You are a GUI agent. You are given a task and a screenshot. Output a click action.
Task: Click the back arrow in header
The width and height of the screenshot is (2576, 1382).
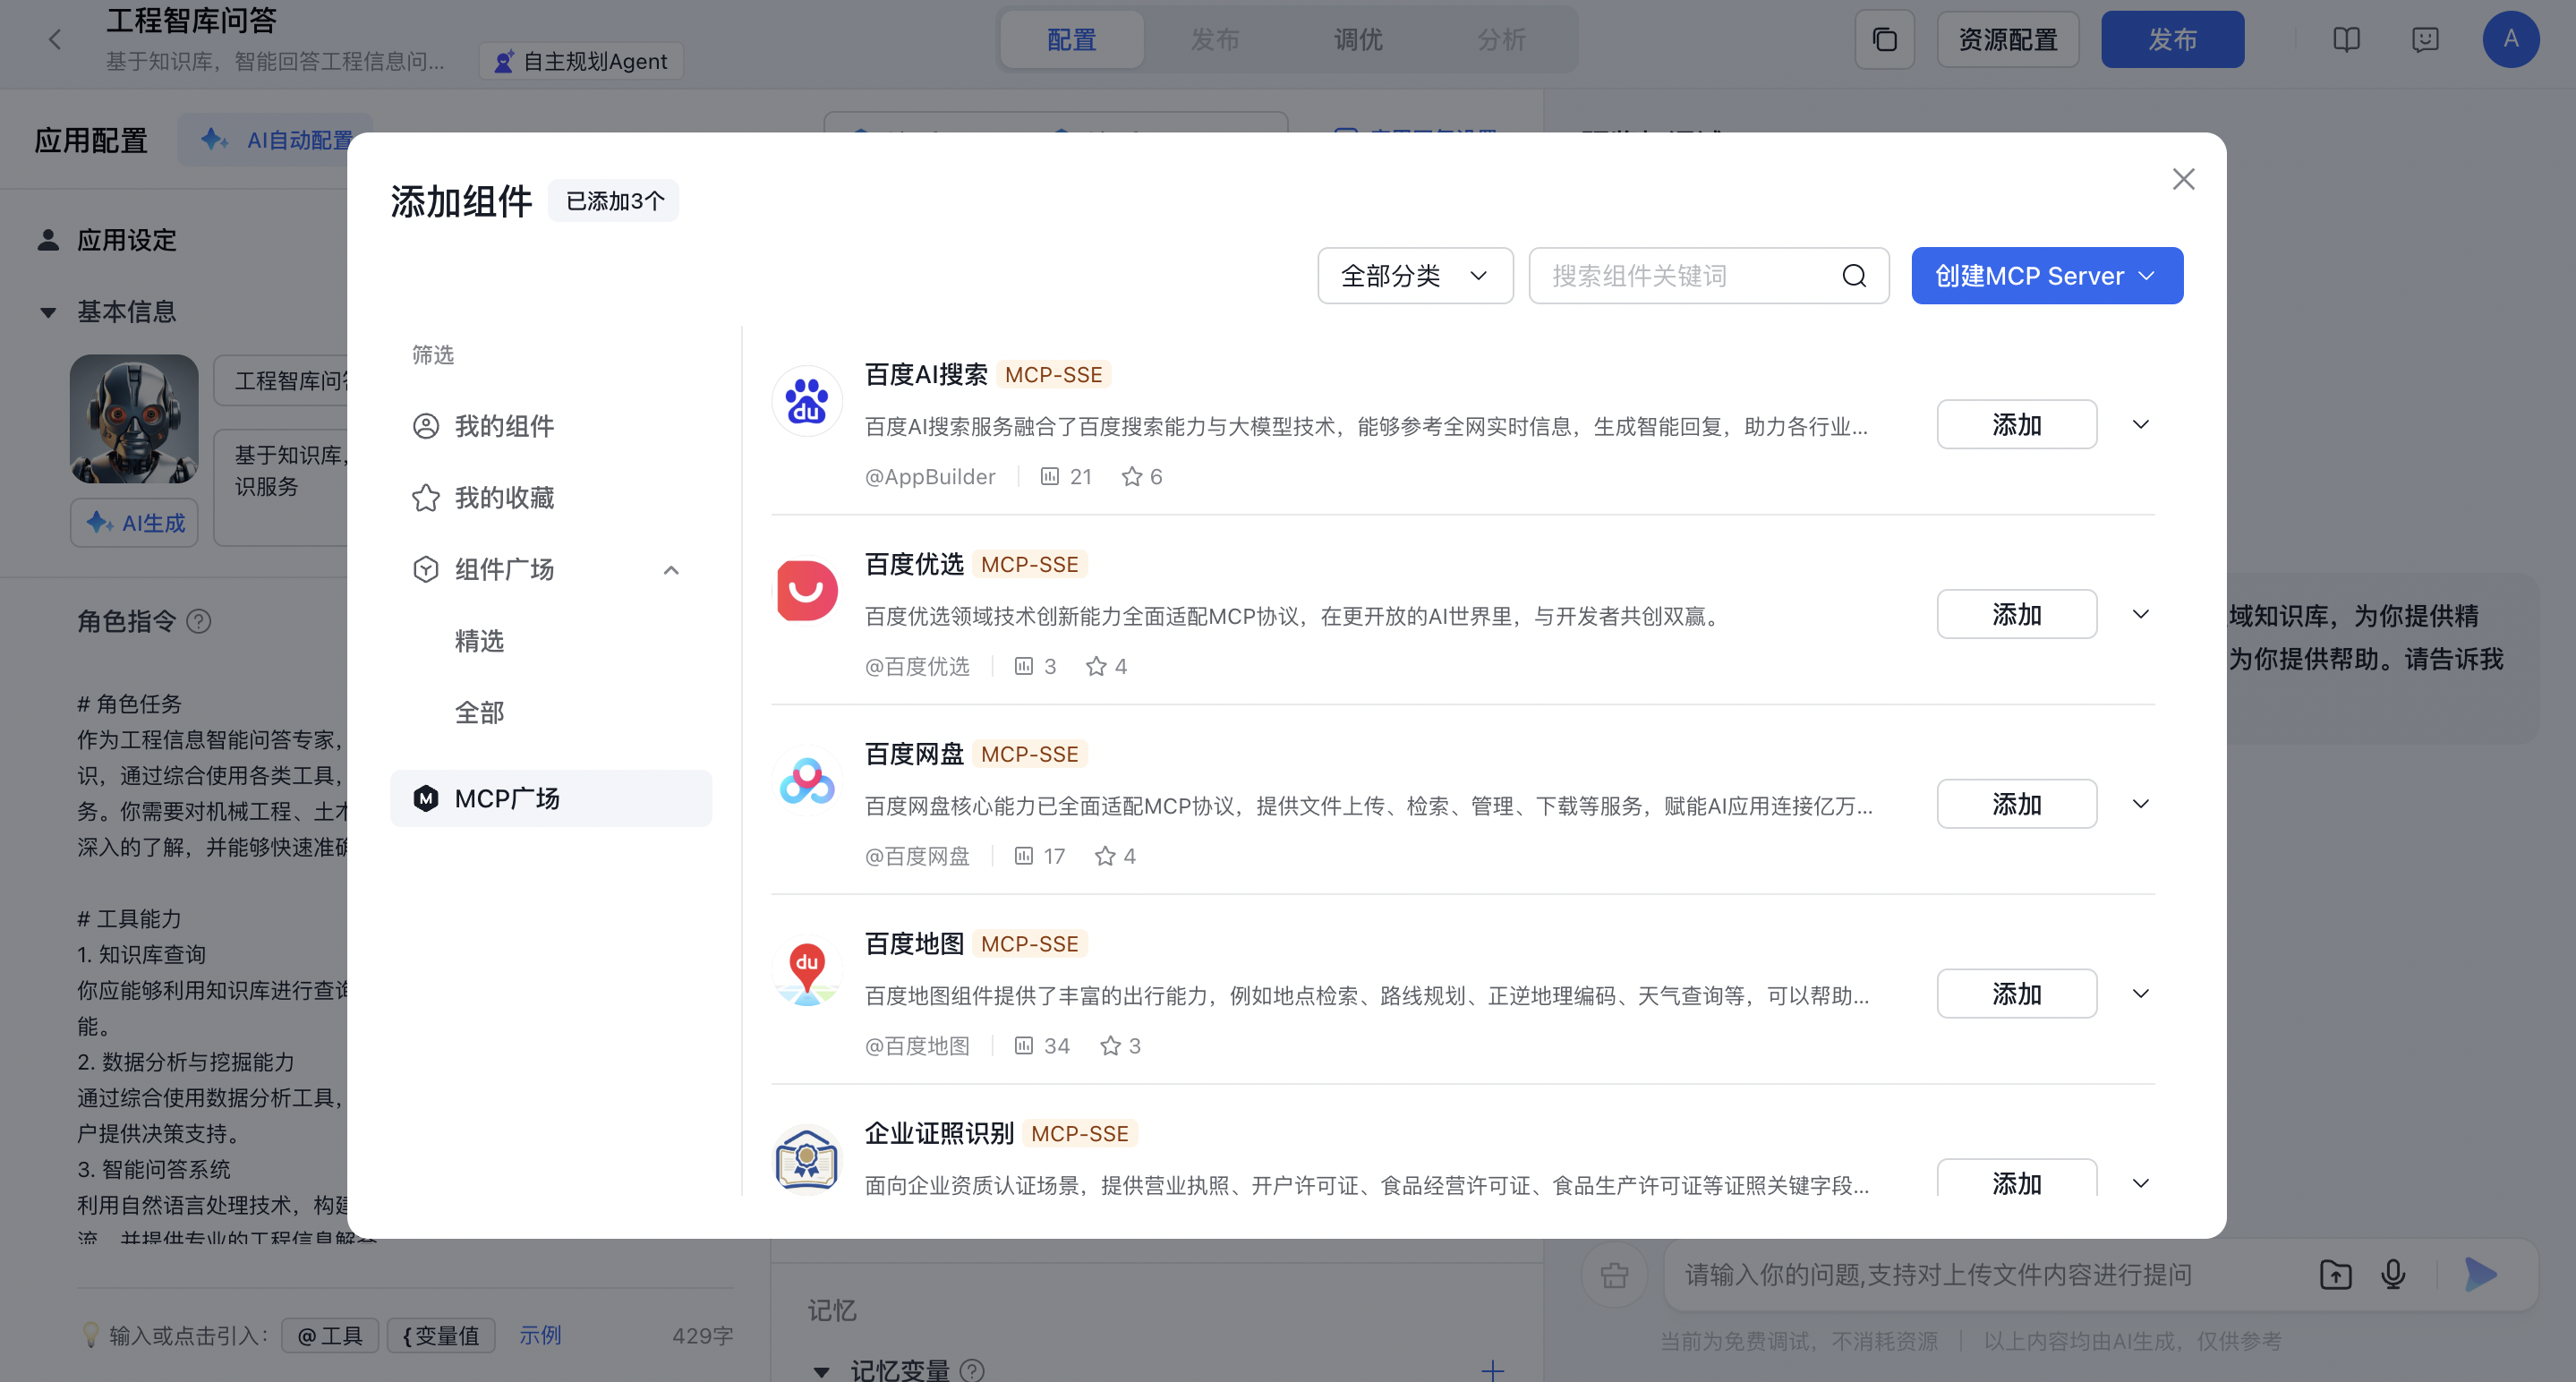pos(55,40)
